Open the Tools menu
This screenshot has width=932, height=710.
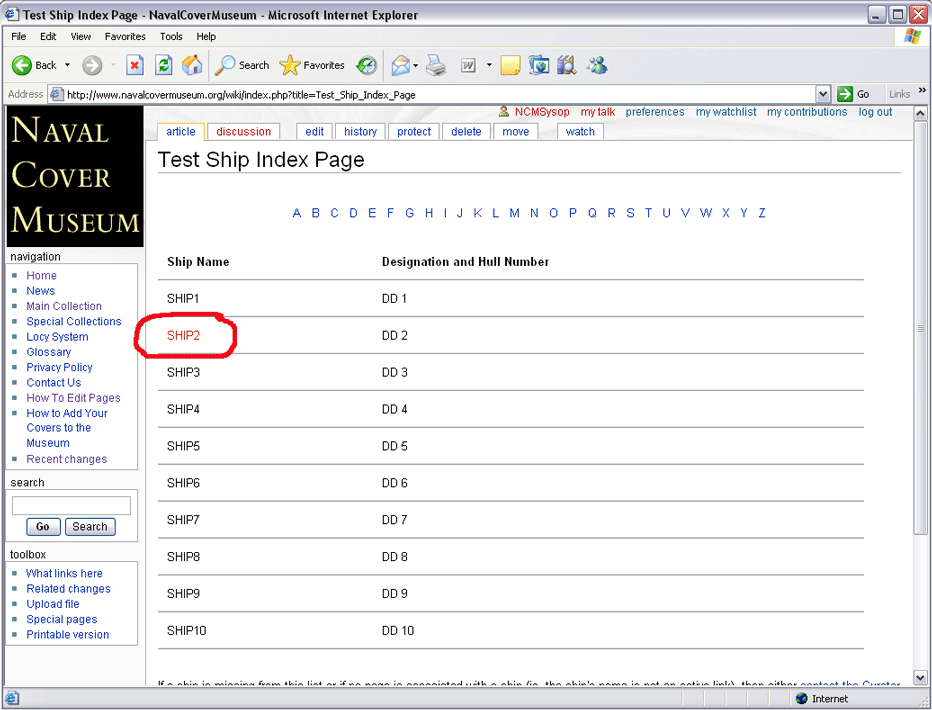[171, 36]
